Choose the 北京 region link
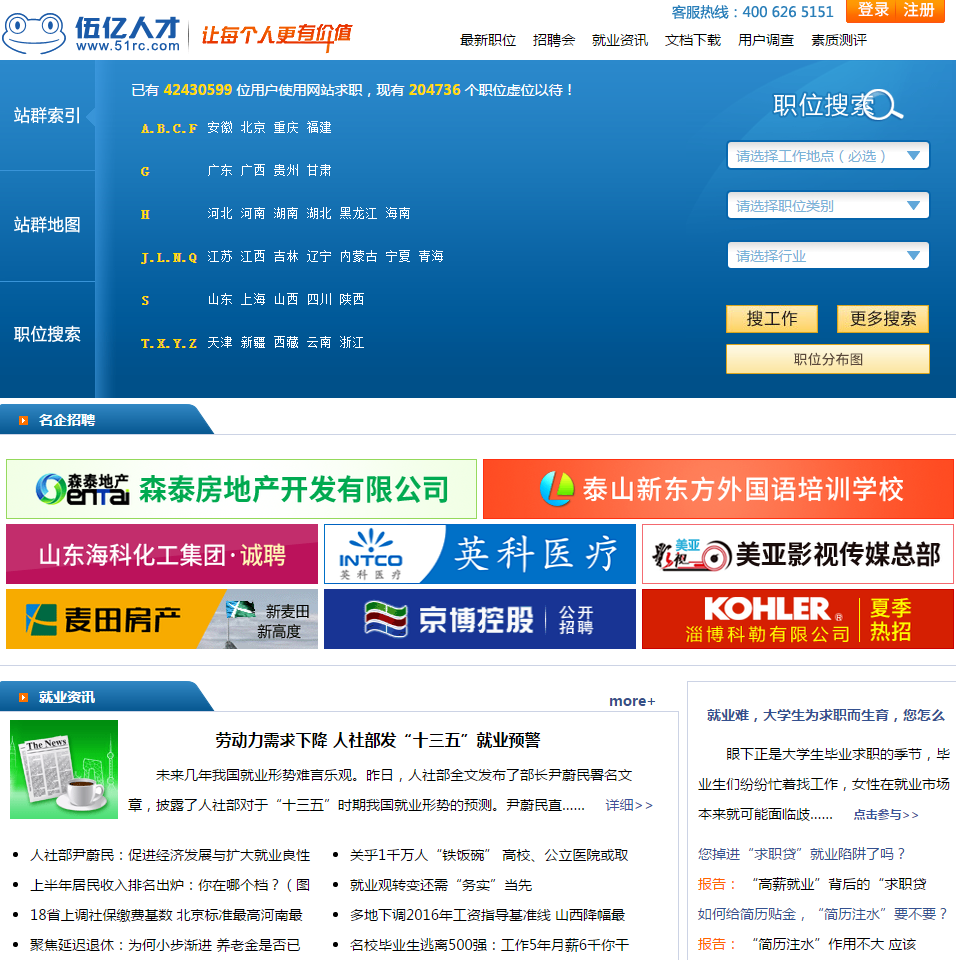Screen dimensions: 956x960 pos(253,127)
